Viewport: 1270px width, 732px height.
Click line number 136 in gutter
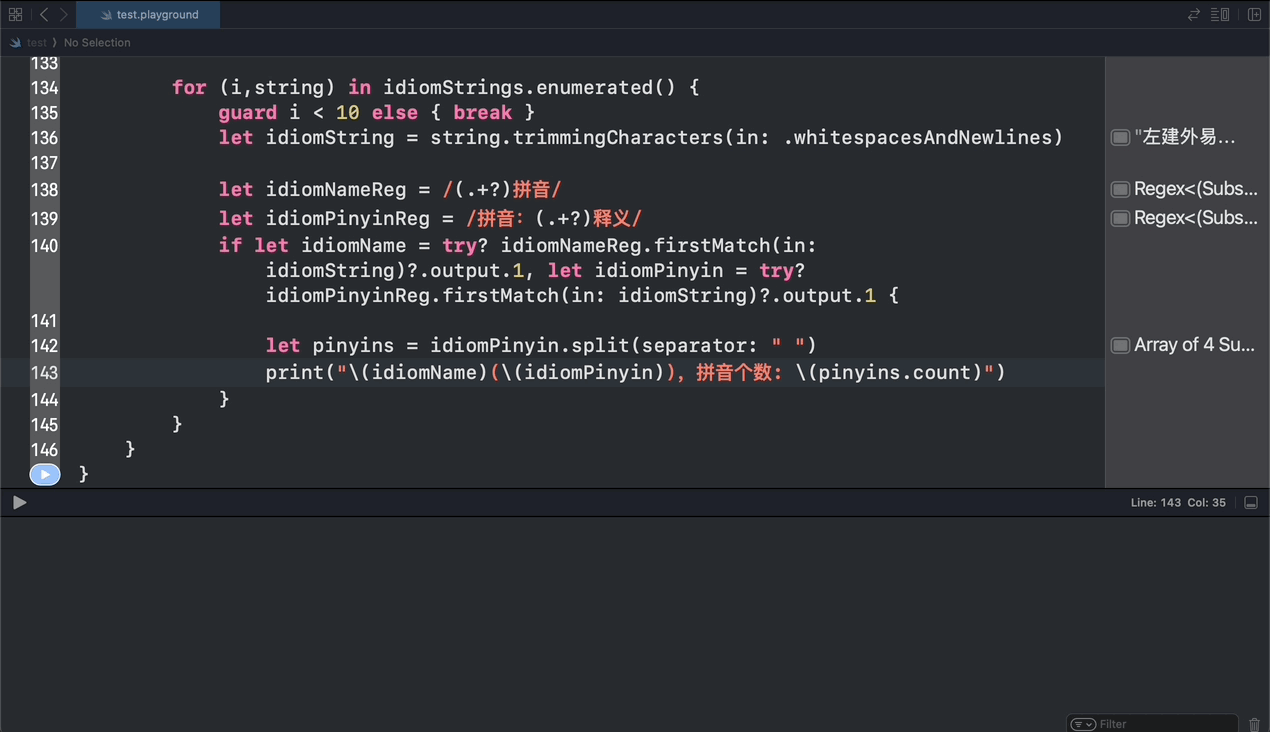[x=45, y=138]
